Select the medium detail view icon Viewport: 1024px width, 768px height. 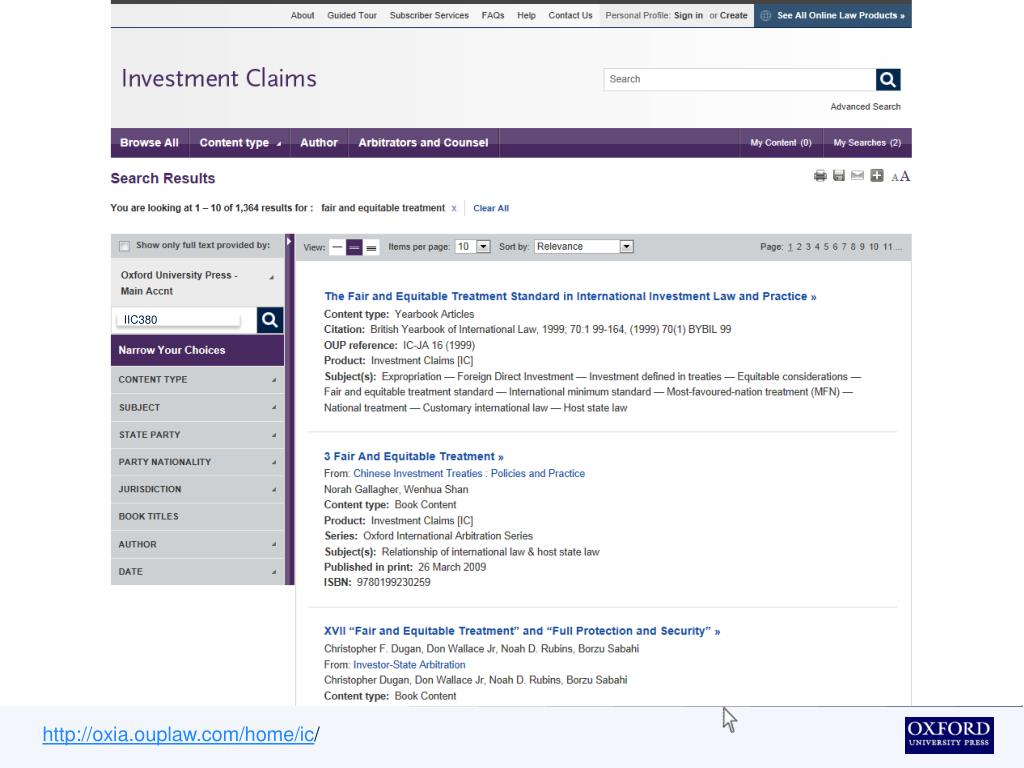point(354,247)
